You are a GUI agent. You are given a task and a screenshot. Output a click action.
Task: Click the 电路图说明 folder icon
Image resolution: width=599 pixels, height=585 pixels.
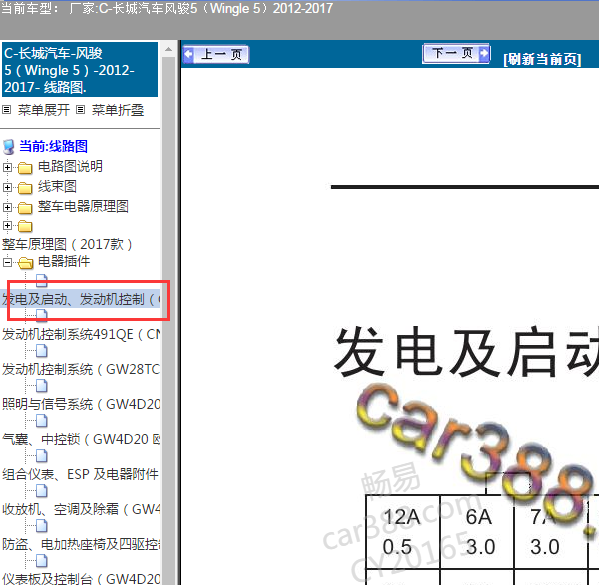(25, 167)
